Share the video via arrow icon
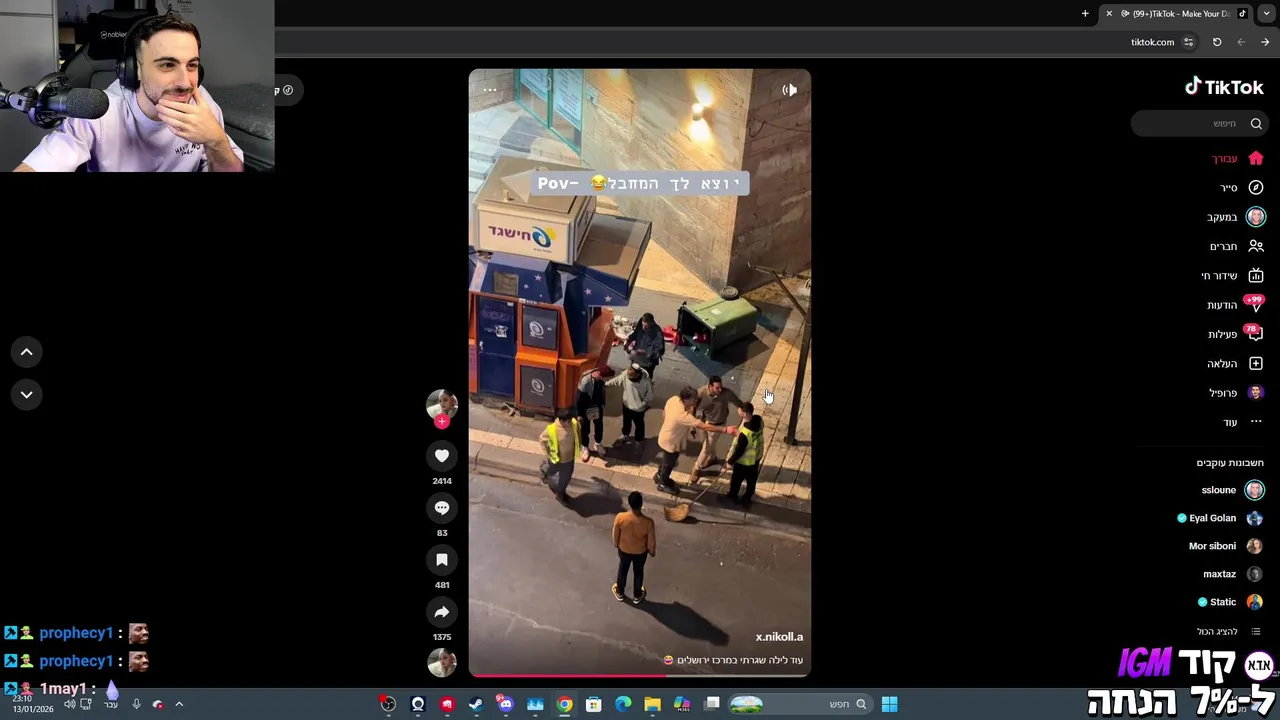Viewport: 1280px width, 720px height. [442, 612]
